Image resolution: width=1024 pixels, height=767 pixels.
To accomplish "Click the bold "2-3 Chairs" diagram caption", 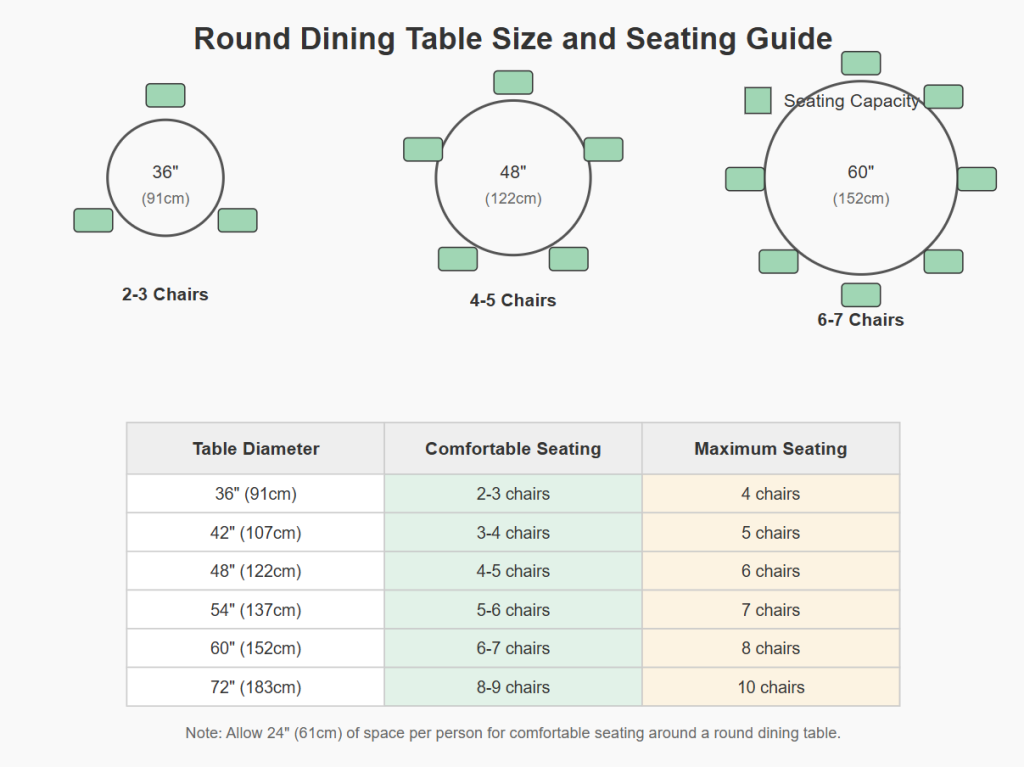I will click(165, 295).
